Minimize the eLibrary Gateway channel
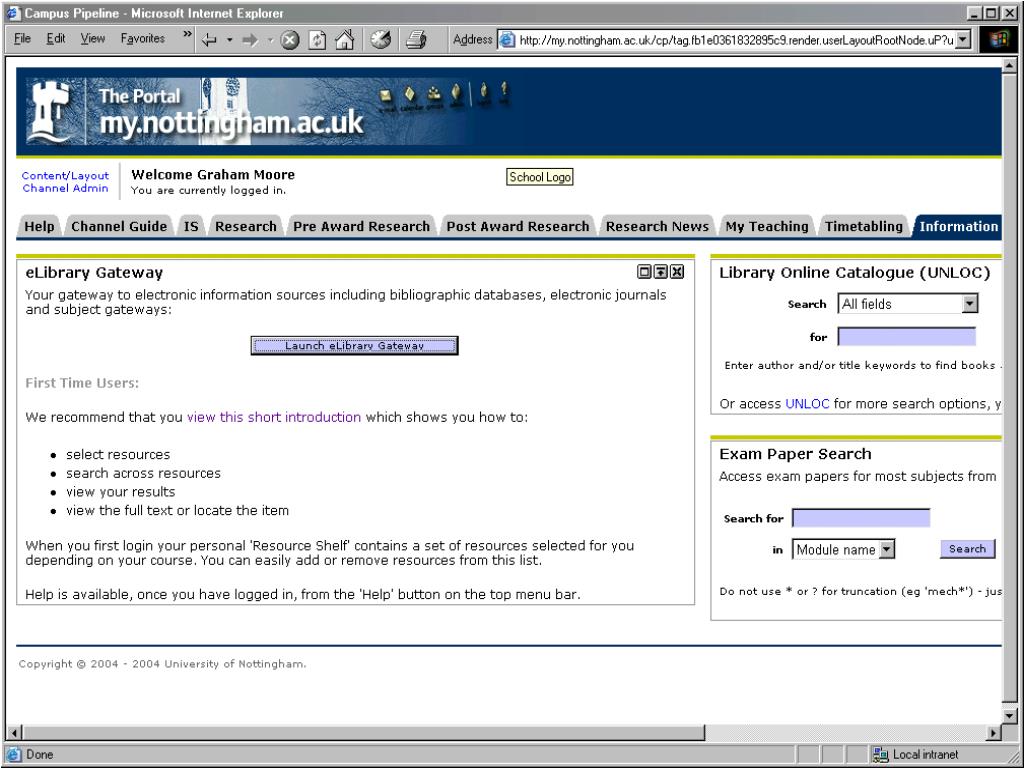 (661, 272)
